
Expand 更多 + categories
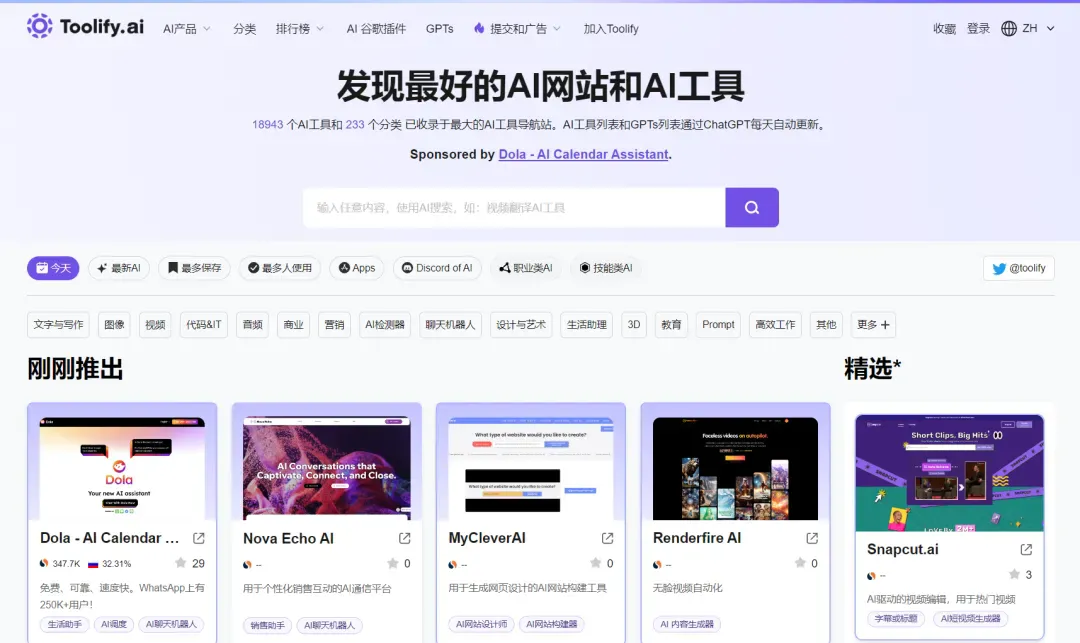pos(873,324)
